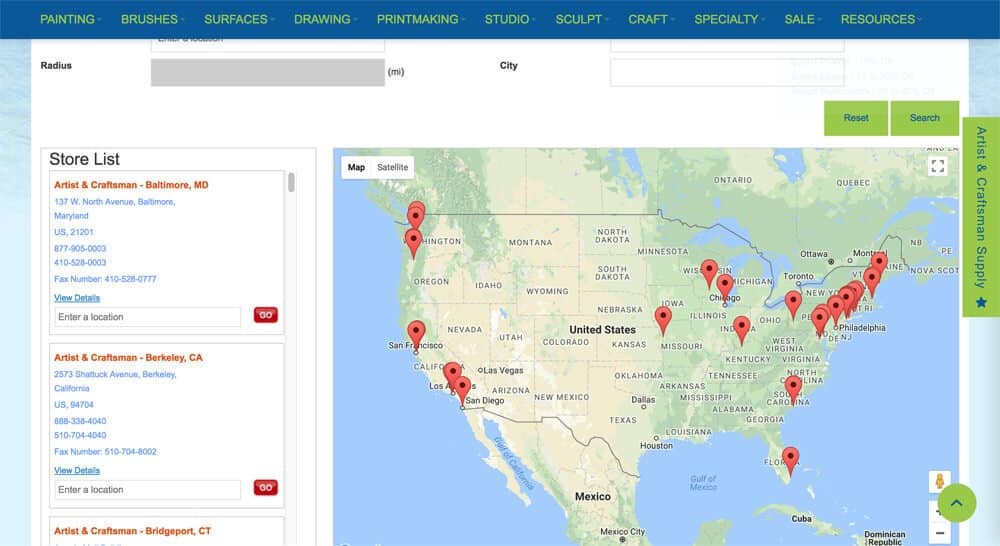The height and width of the screenshot is (546, 1000).
Task: Click GO button in Berkeley store card
Action: [x=266, y=488]
